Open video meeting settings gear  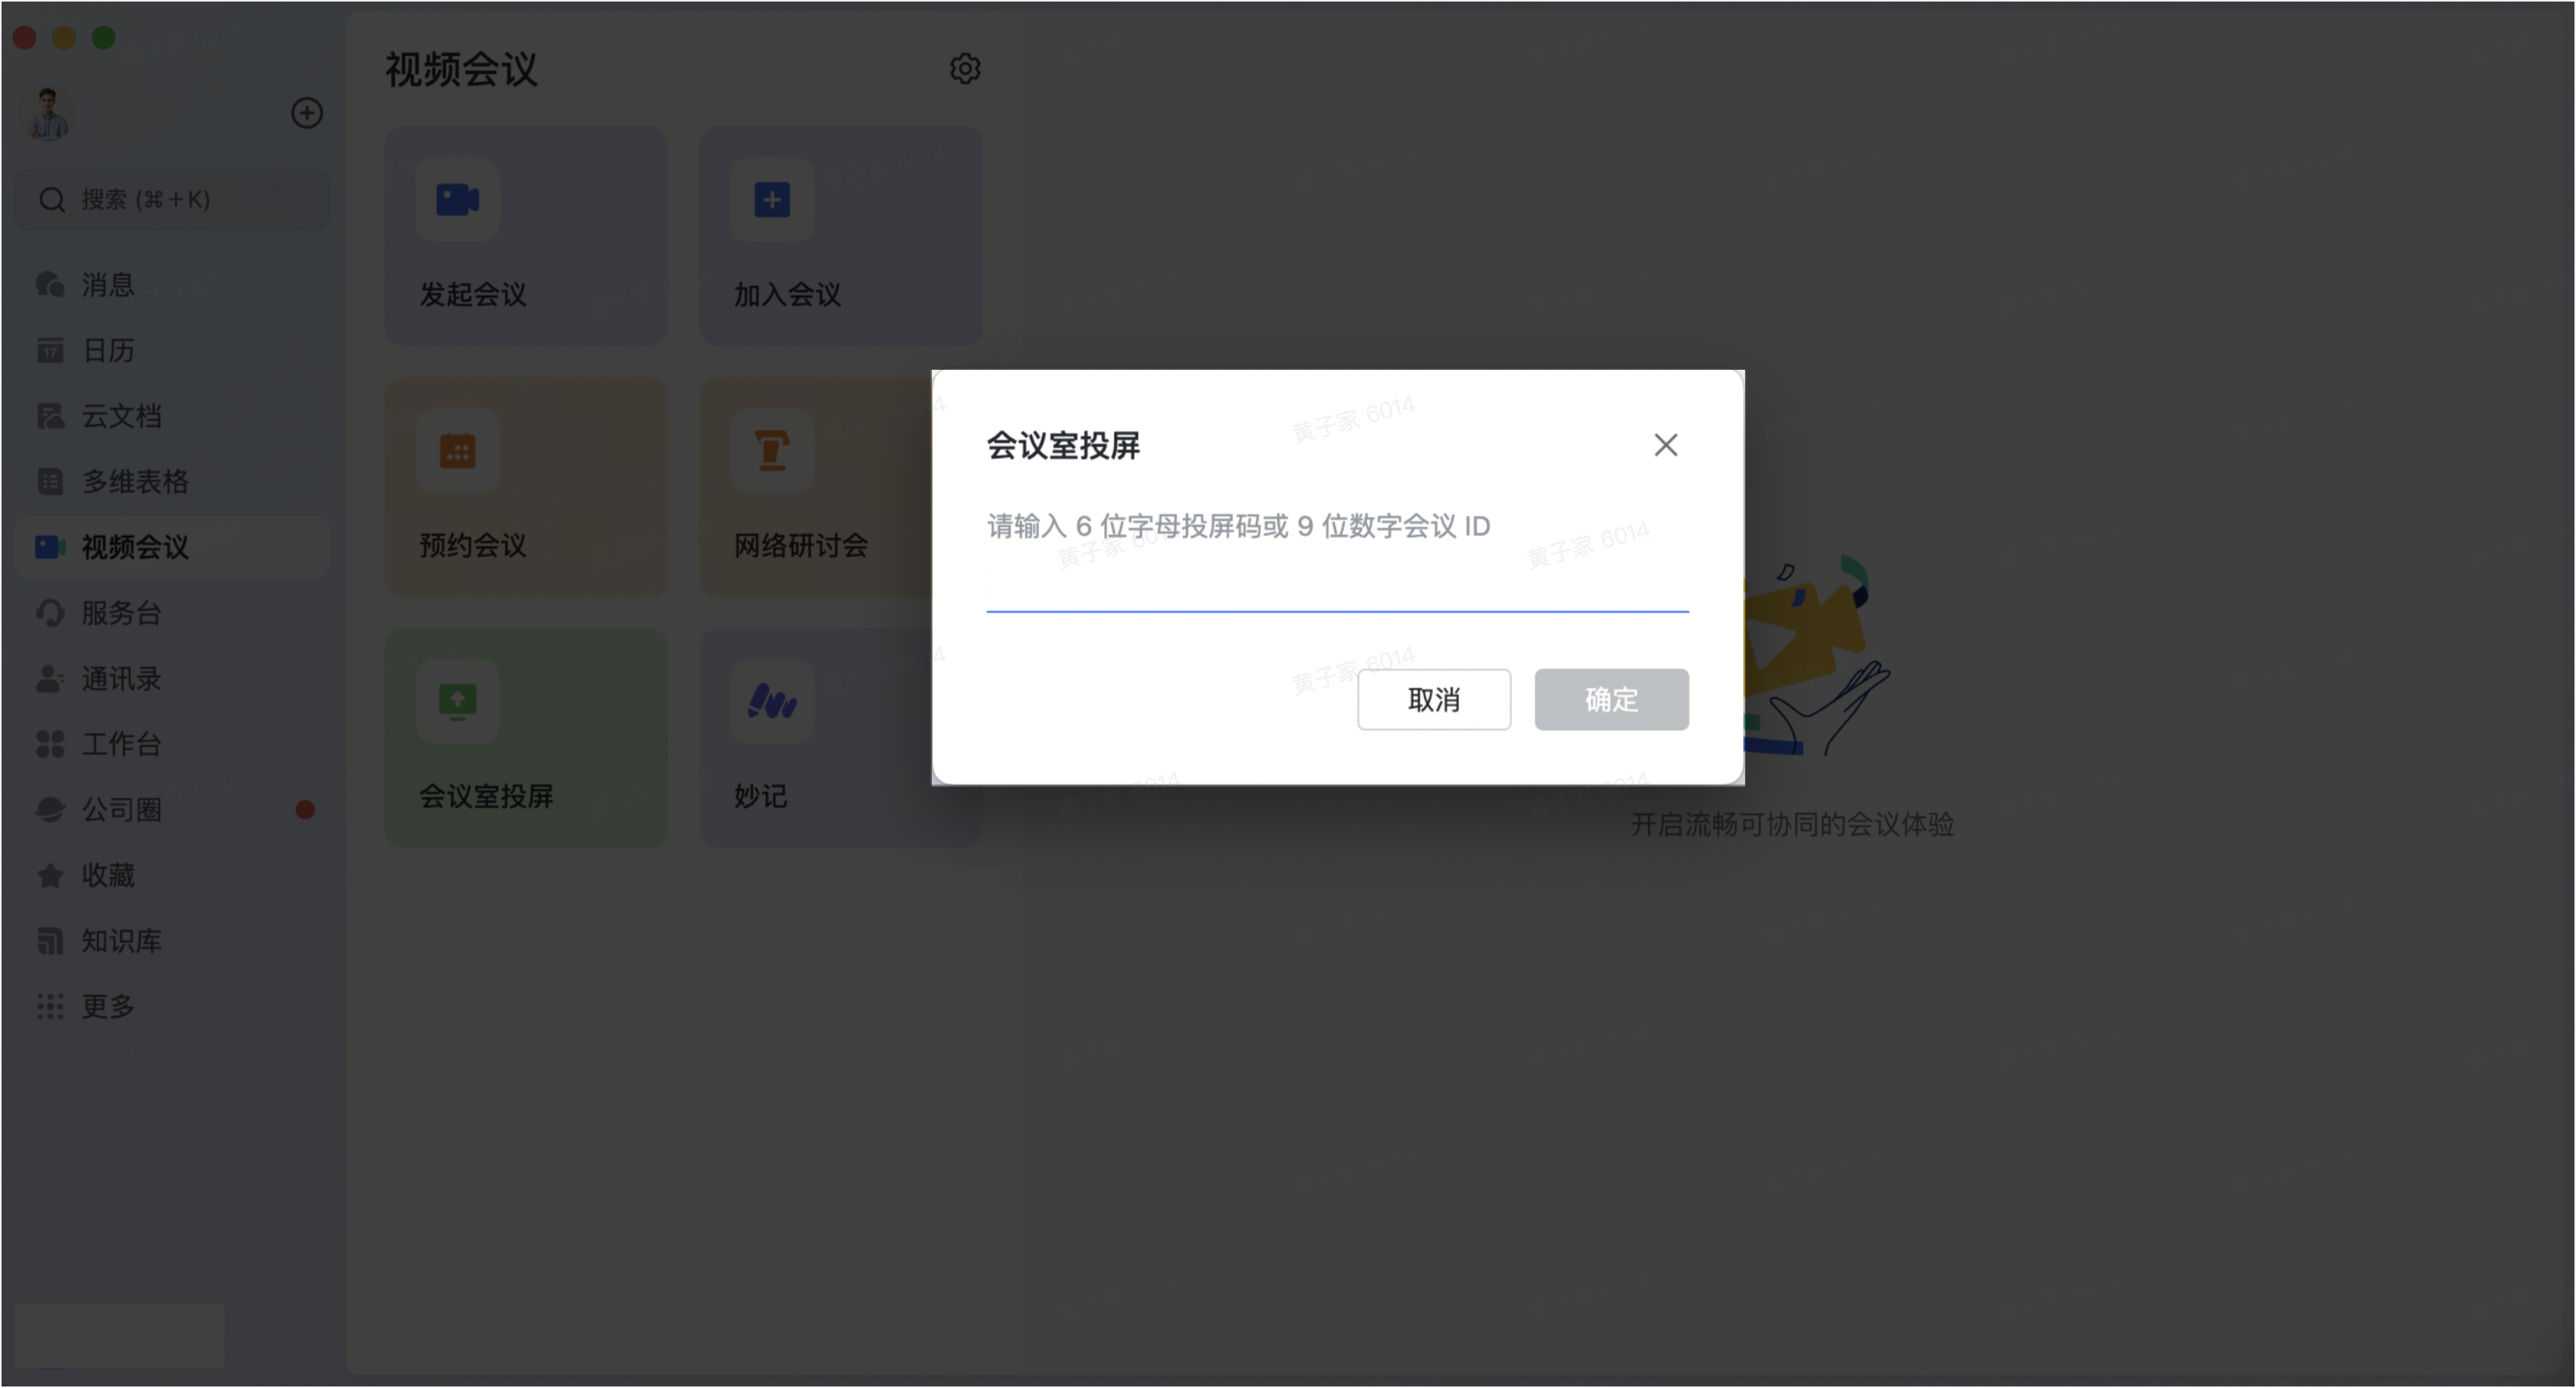click(x=964, y=69)
